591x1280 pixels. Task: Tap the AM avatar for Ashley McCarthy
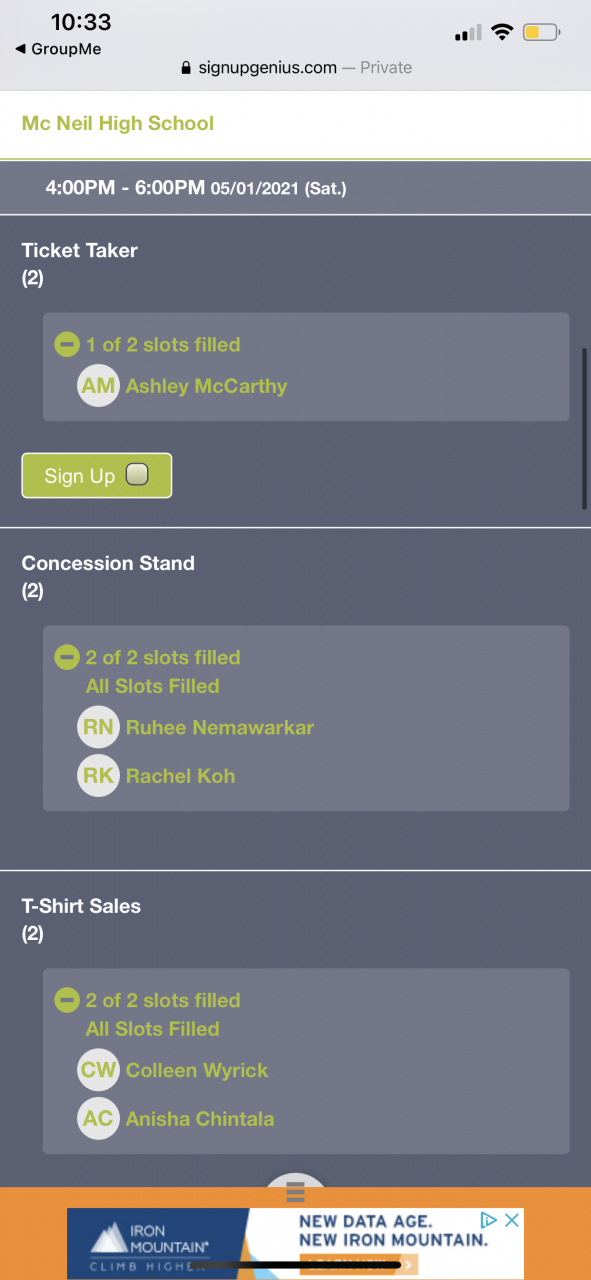pyautogui.click(x=98, y=386)
